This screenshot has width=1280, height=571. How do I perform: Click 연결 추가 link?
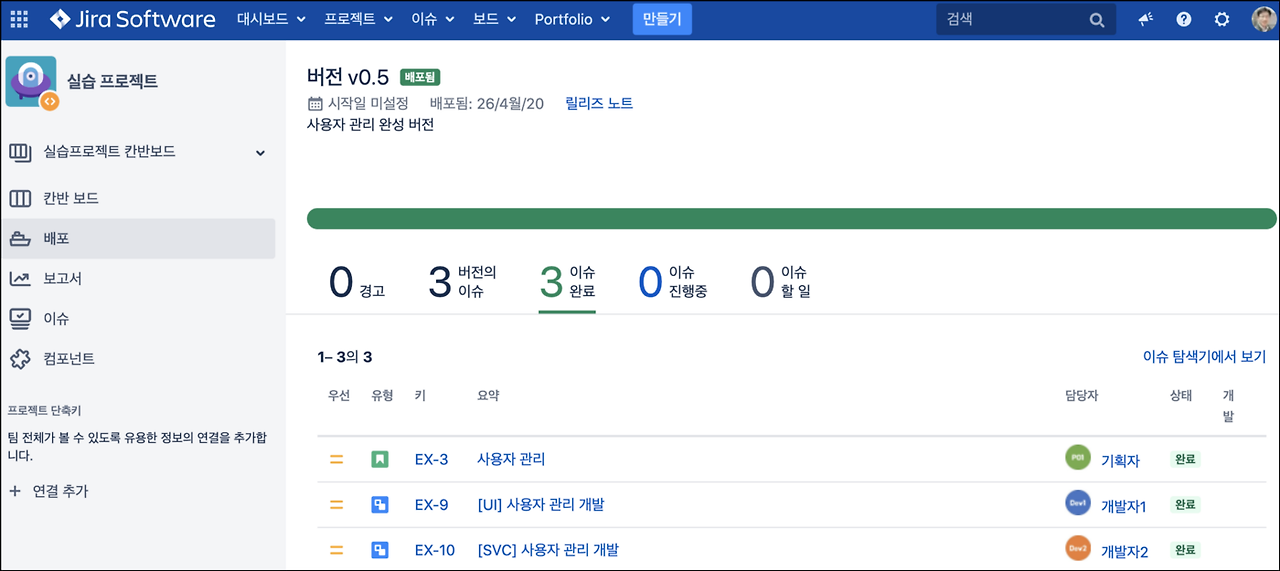click(x=60, y=491)
